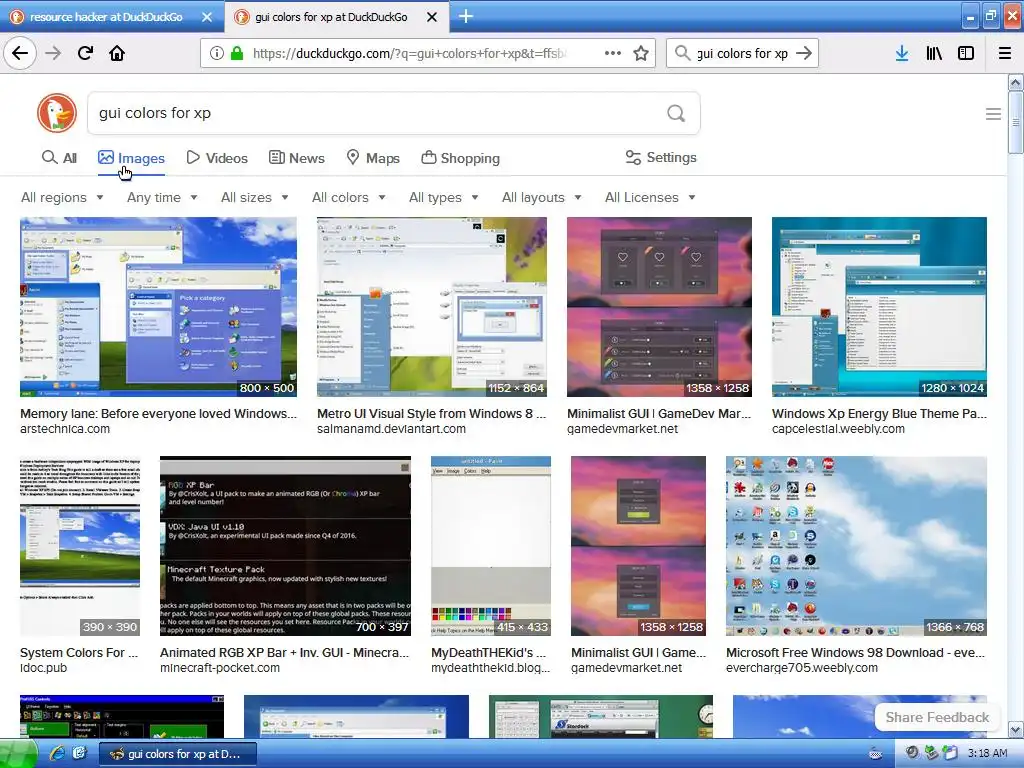The height and width of the screenshot is (768, 1024).
Task: Open Memory lane Windows XP image title
Action: pos(158,413)
